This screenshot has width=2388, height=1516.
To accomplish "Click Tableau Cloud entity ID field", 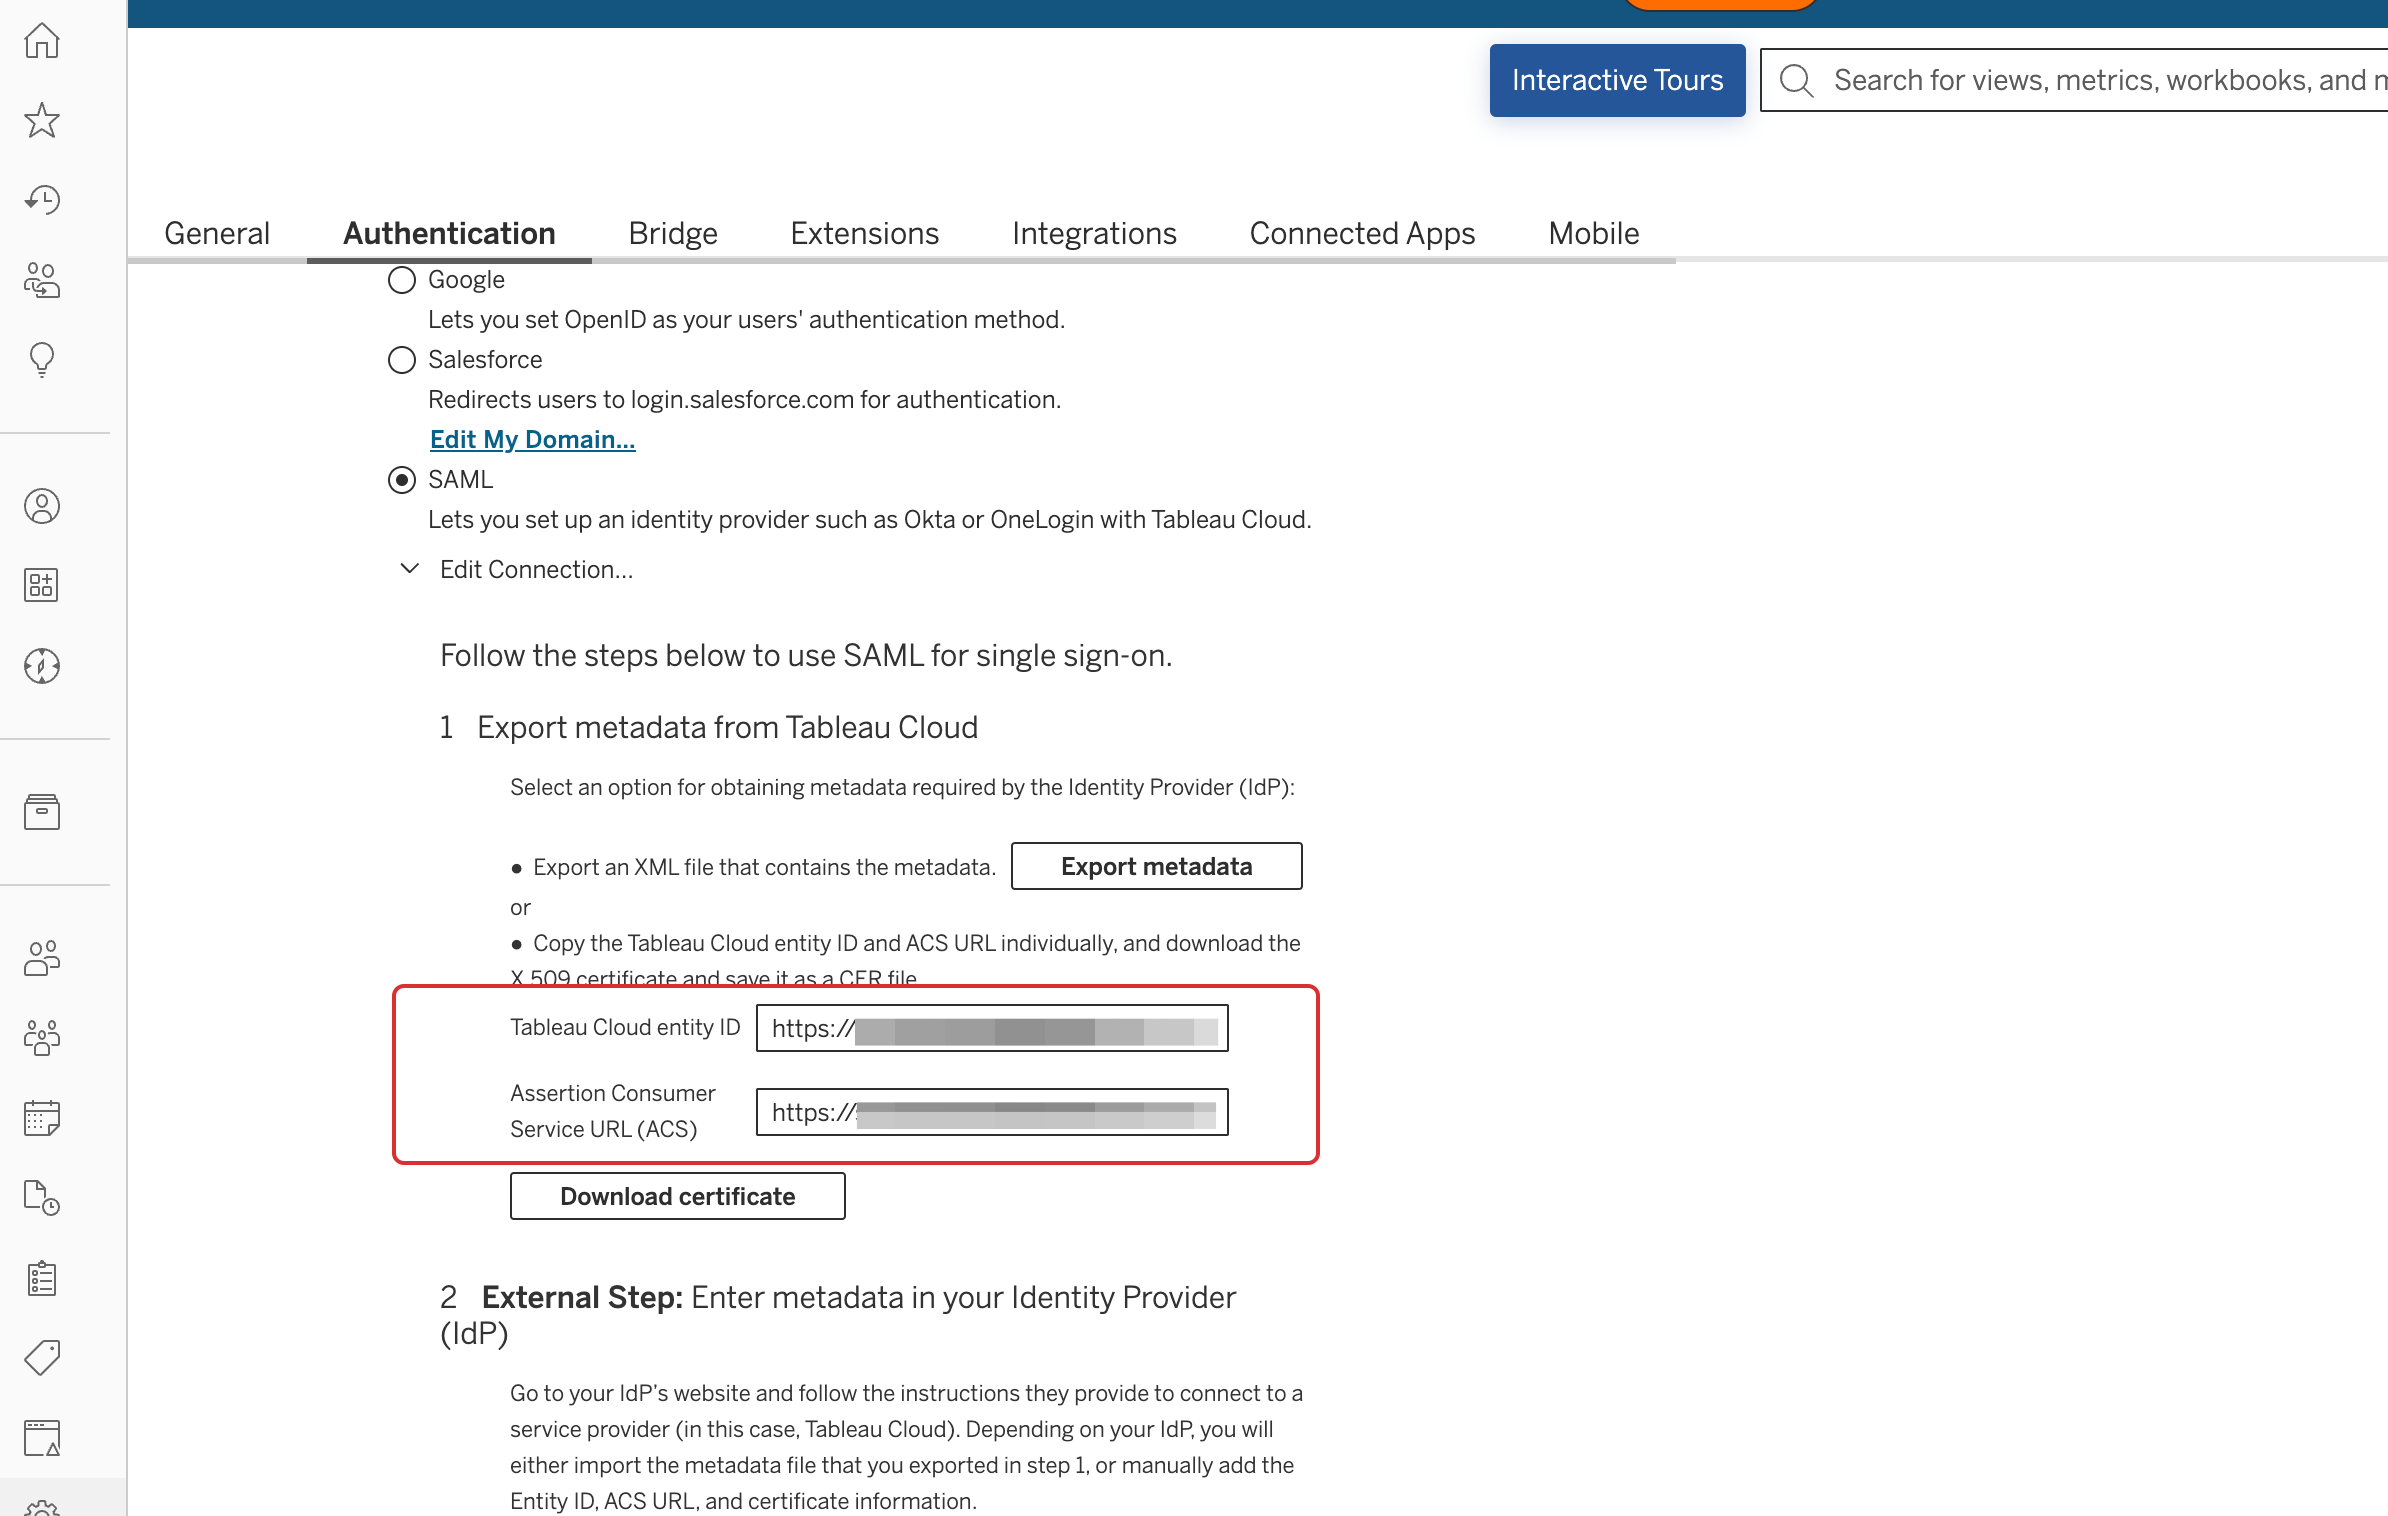I will [x=992, y=1028].
